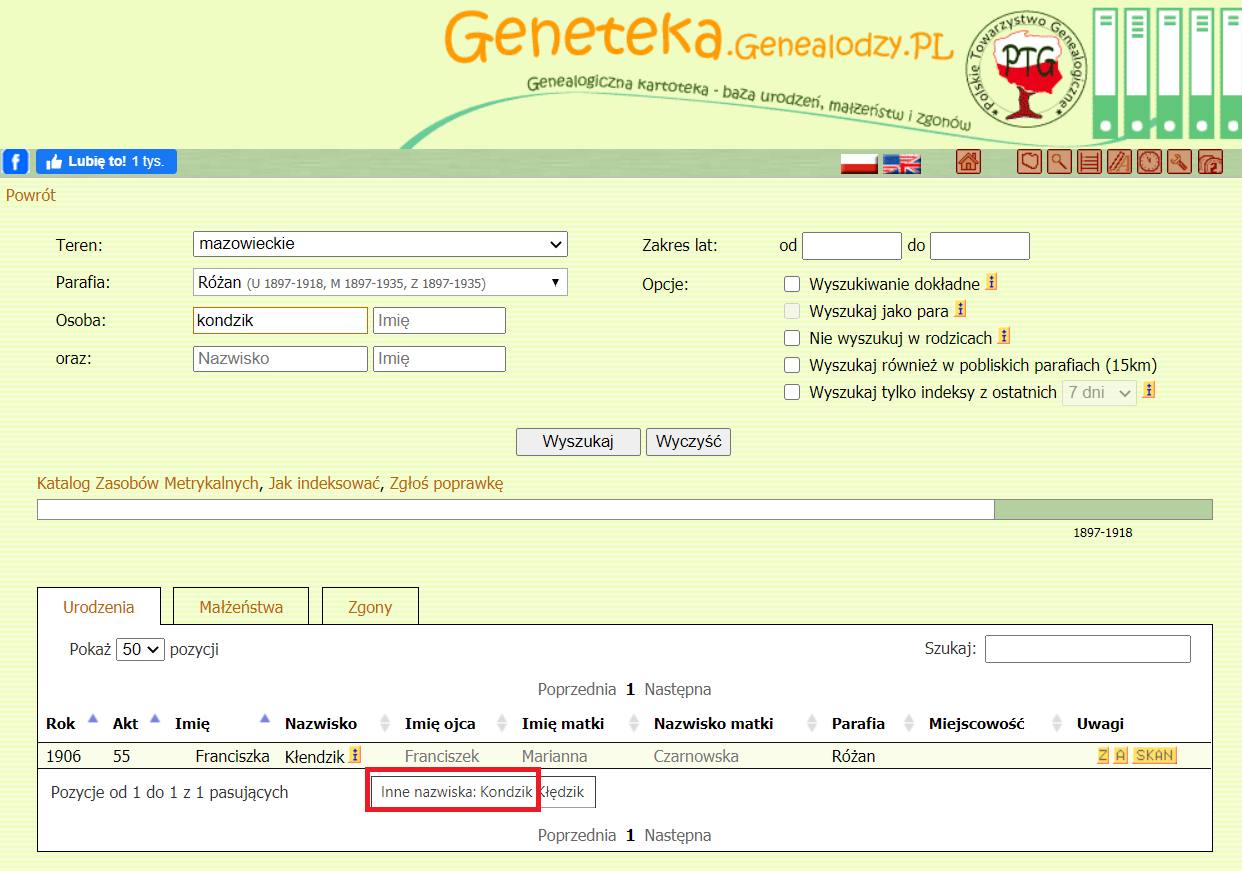Click the Poland map icon in the toolbar

tap(1029, 161)
